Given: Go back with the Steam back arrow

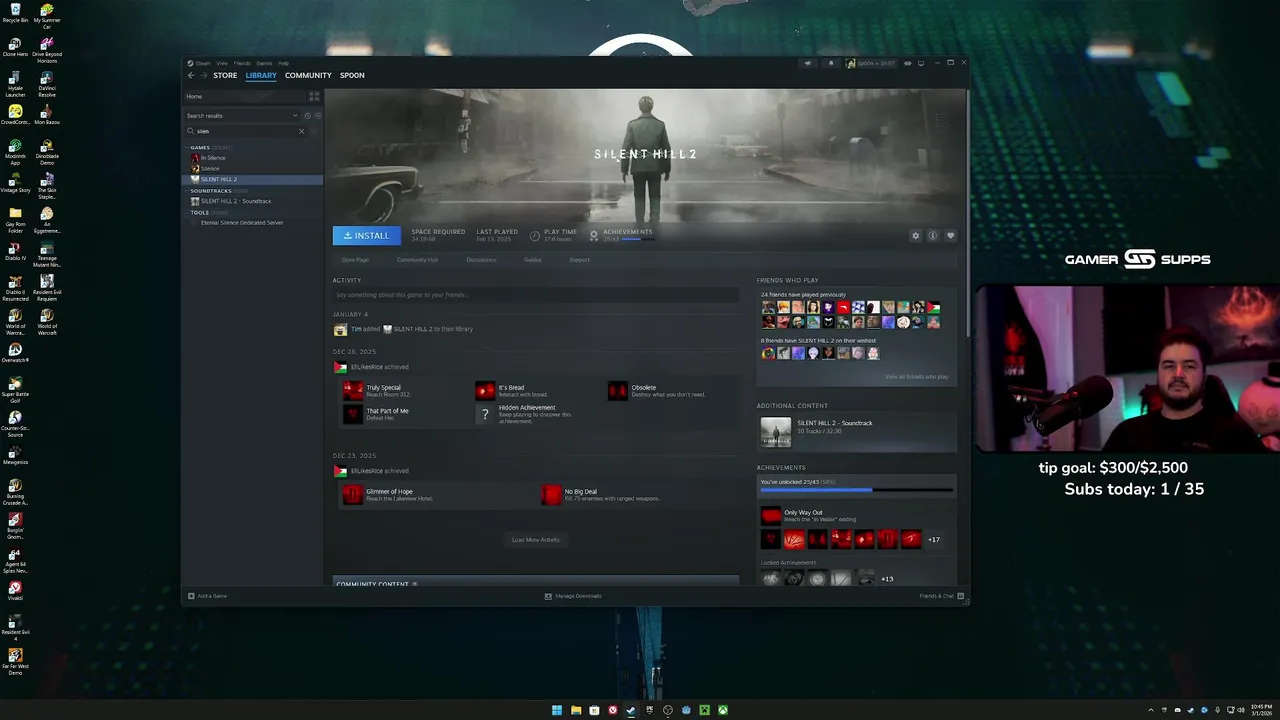Looking at the screenshot, I should coord(191,75).
